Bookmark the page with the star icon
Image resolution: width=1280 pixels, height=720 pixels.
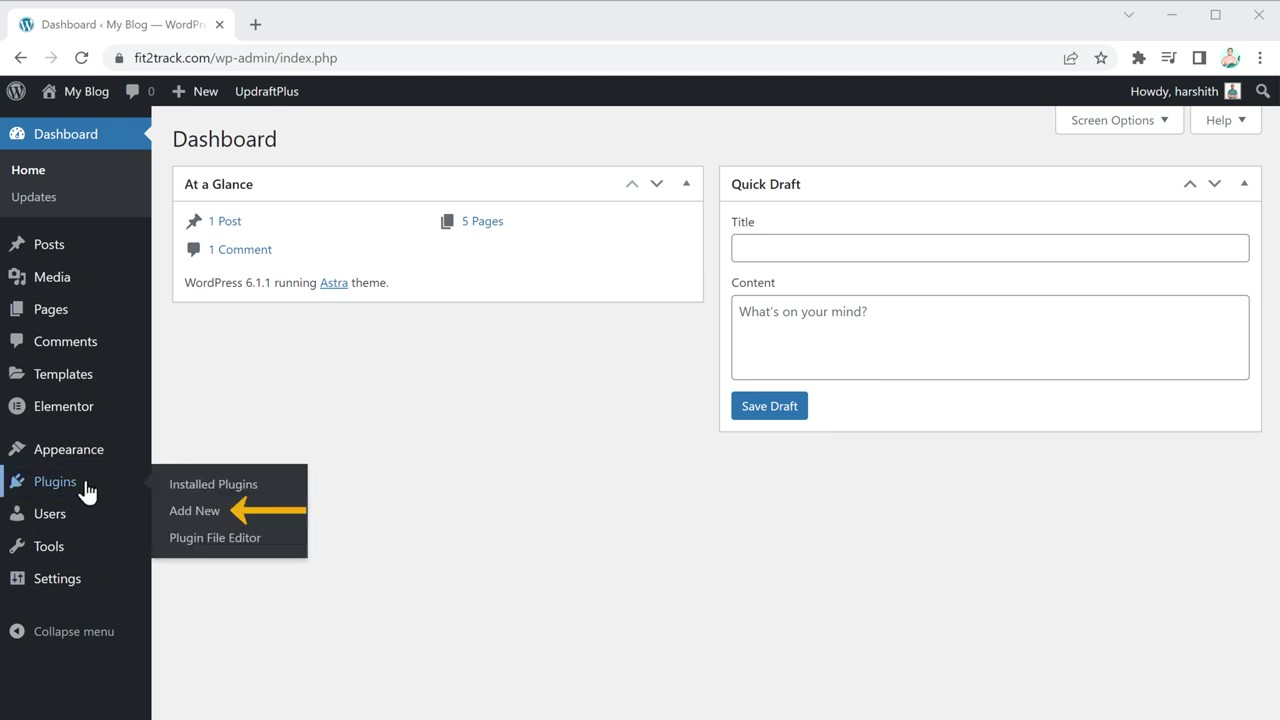(x=1100, y=58)
